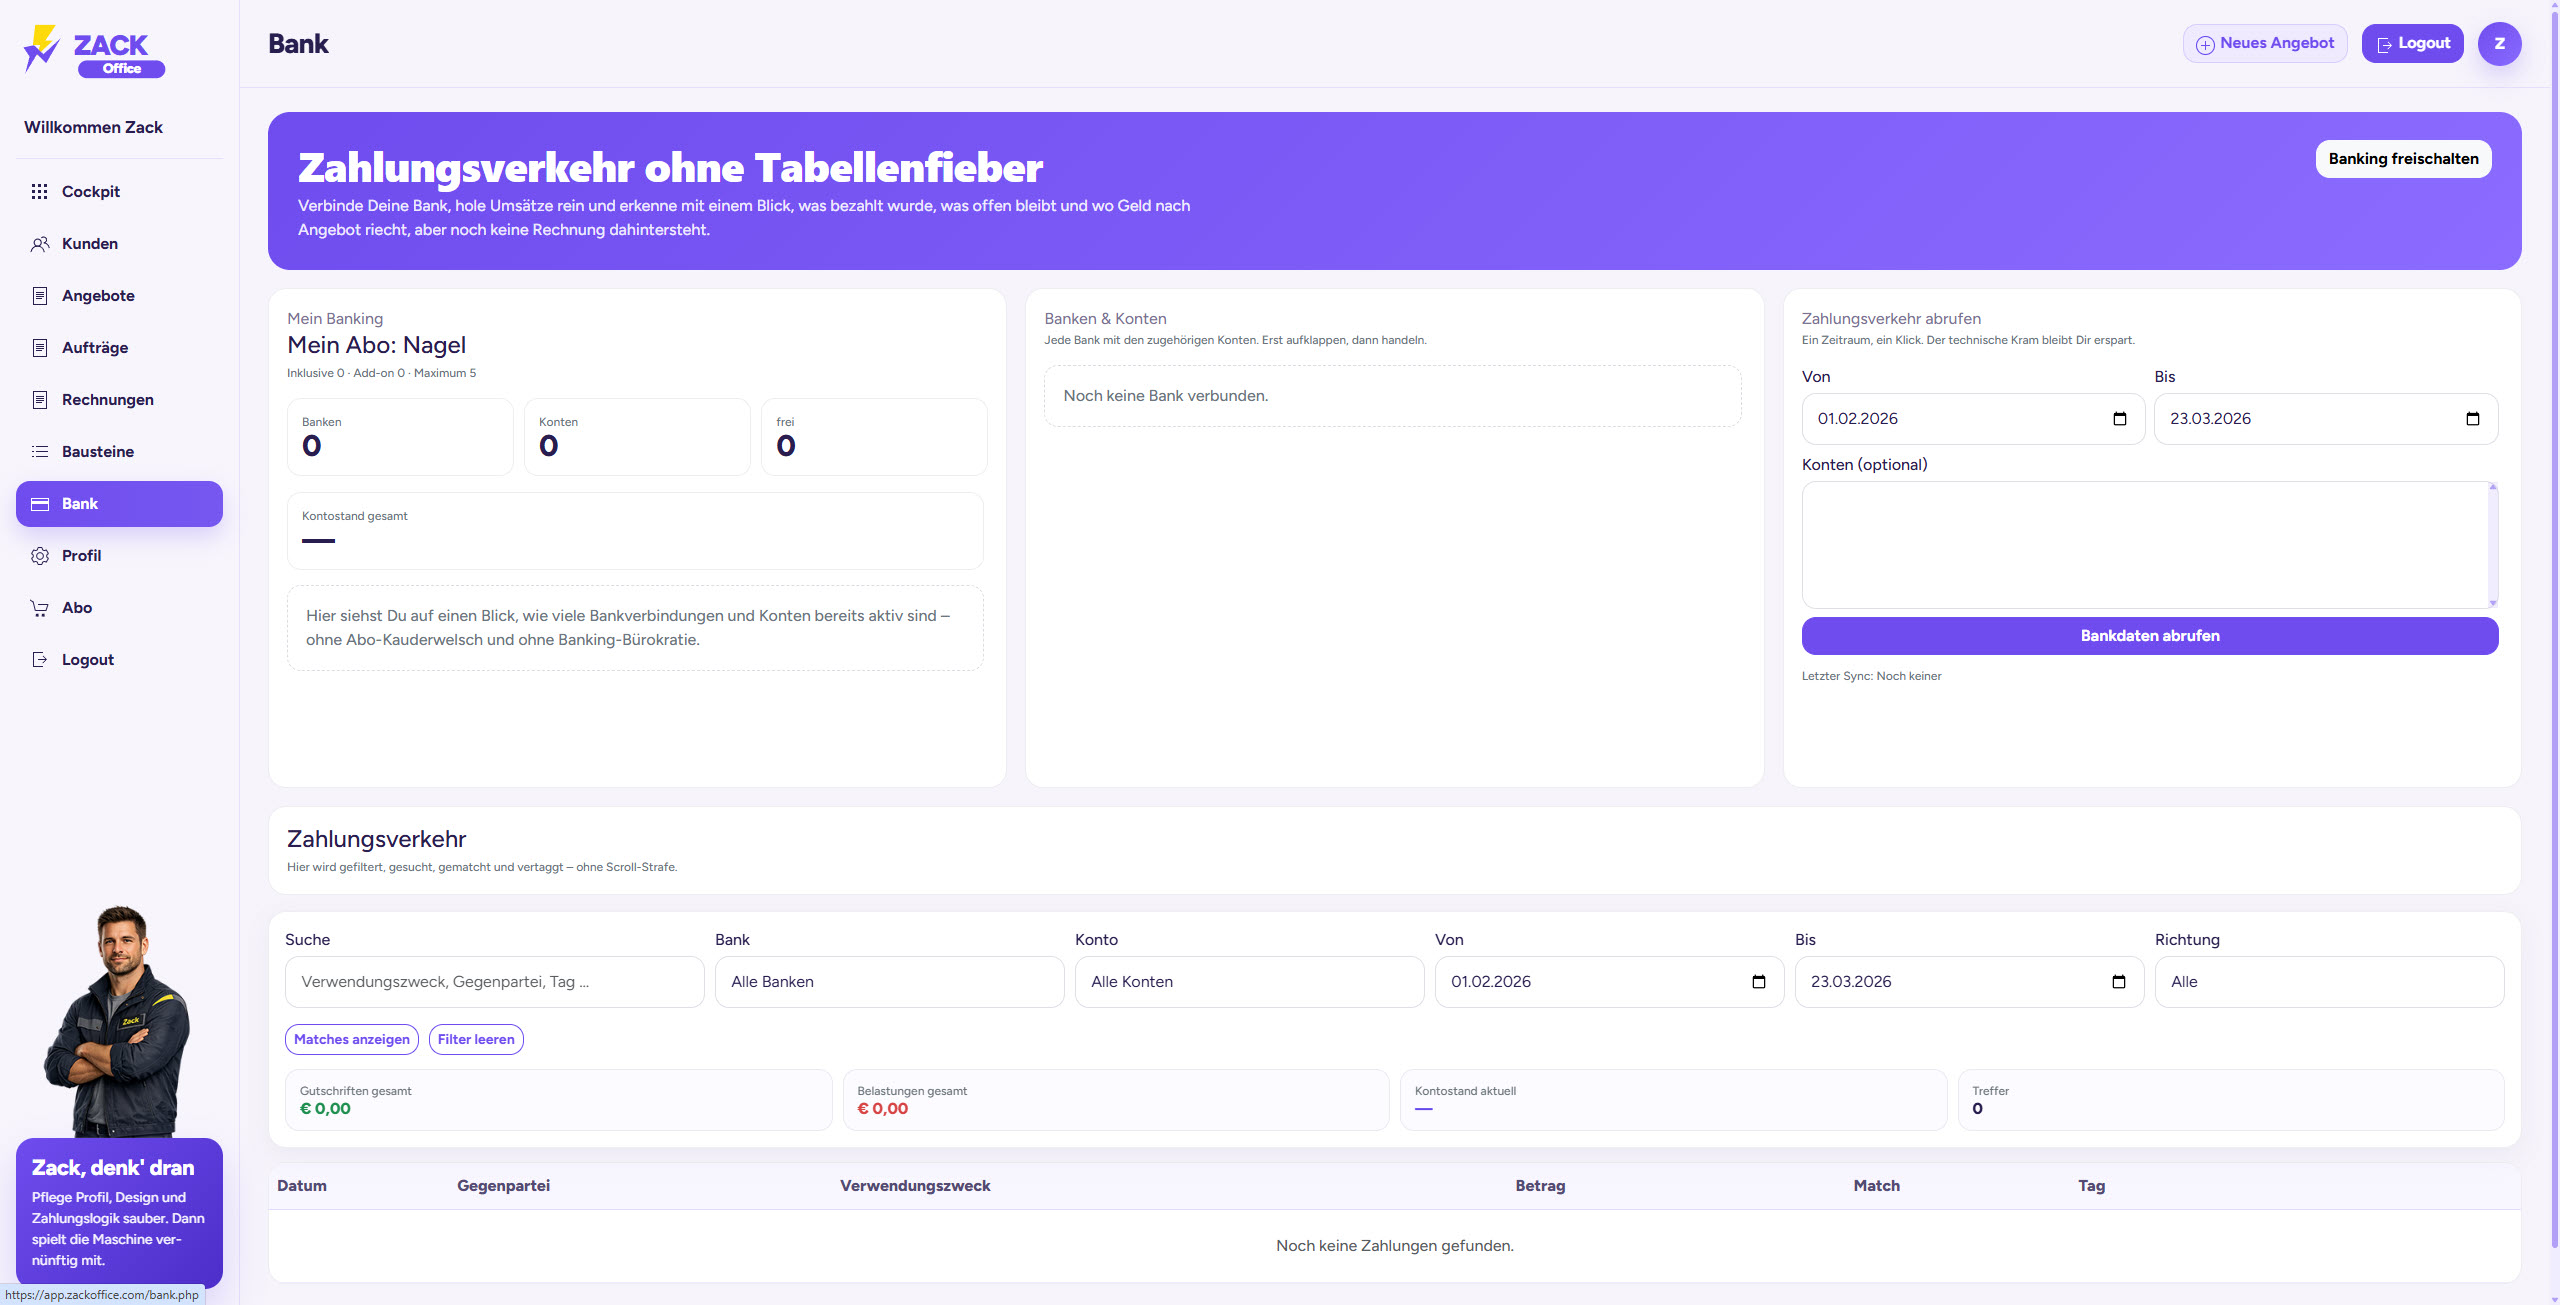This screenshot has width=2560, height=1305.
Task: Click the Profil gear icon
Action: (x=40, y=556)
